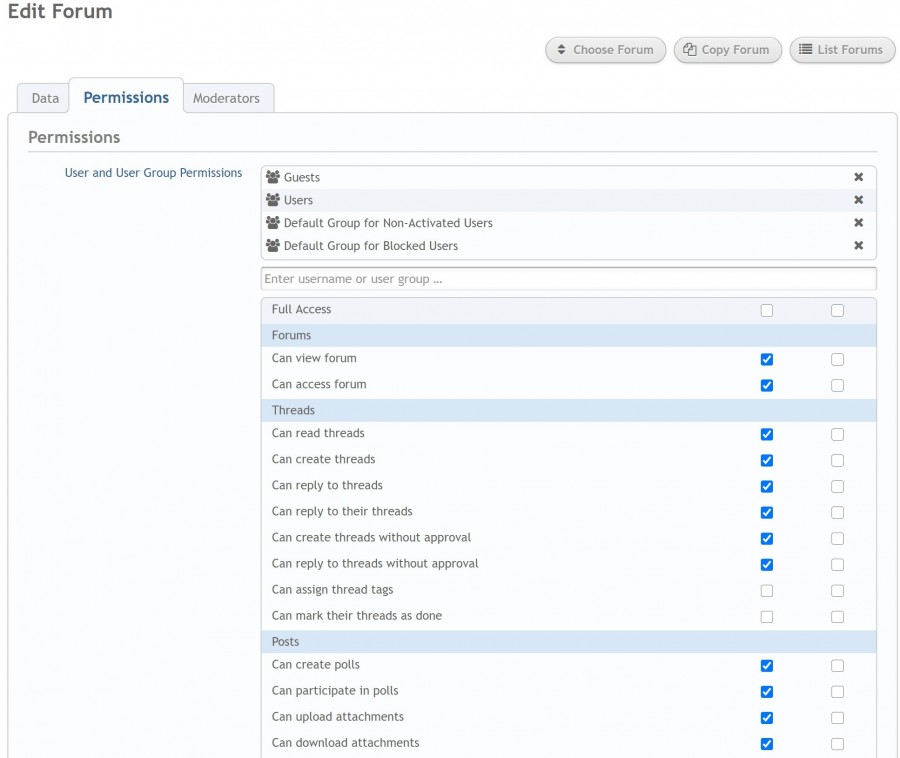Remove Default Group for Blocked Users
The image size is (900, 758).
click(x=858, y=246)
